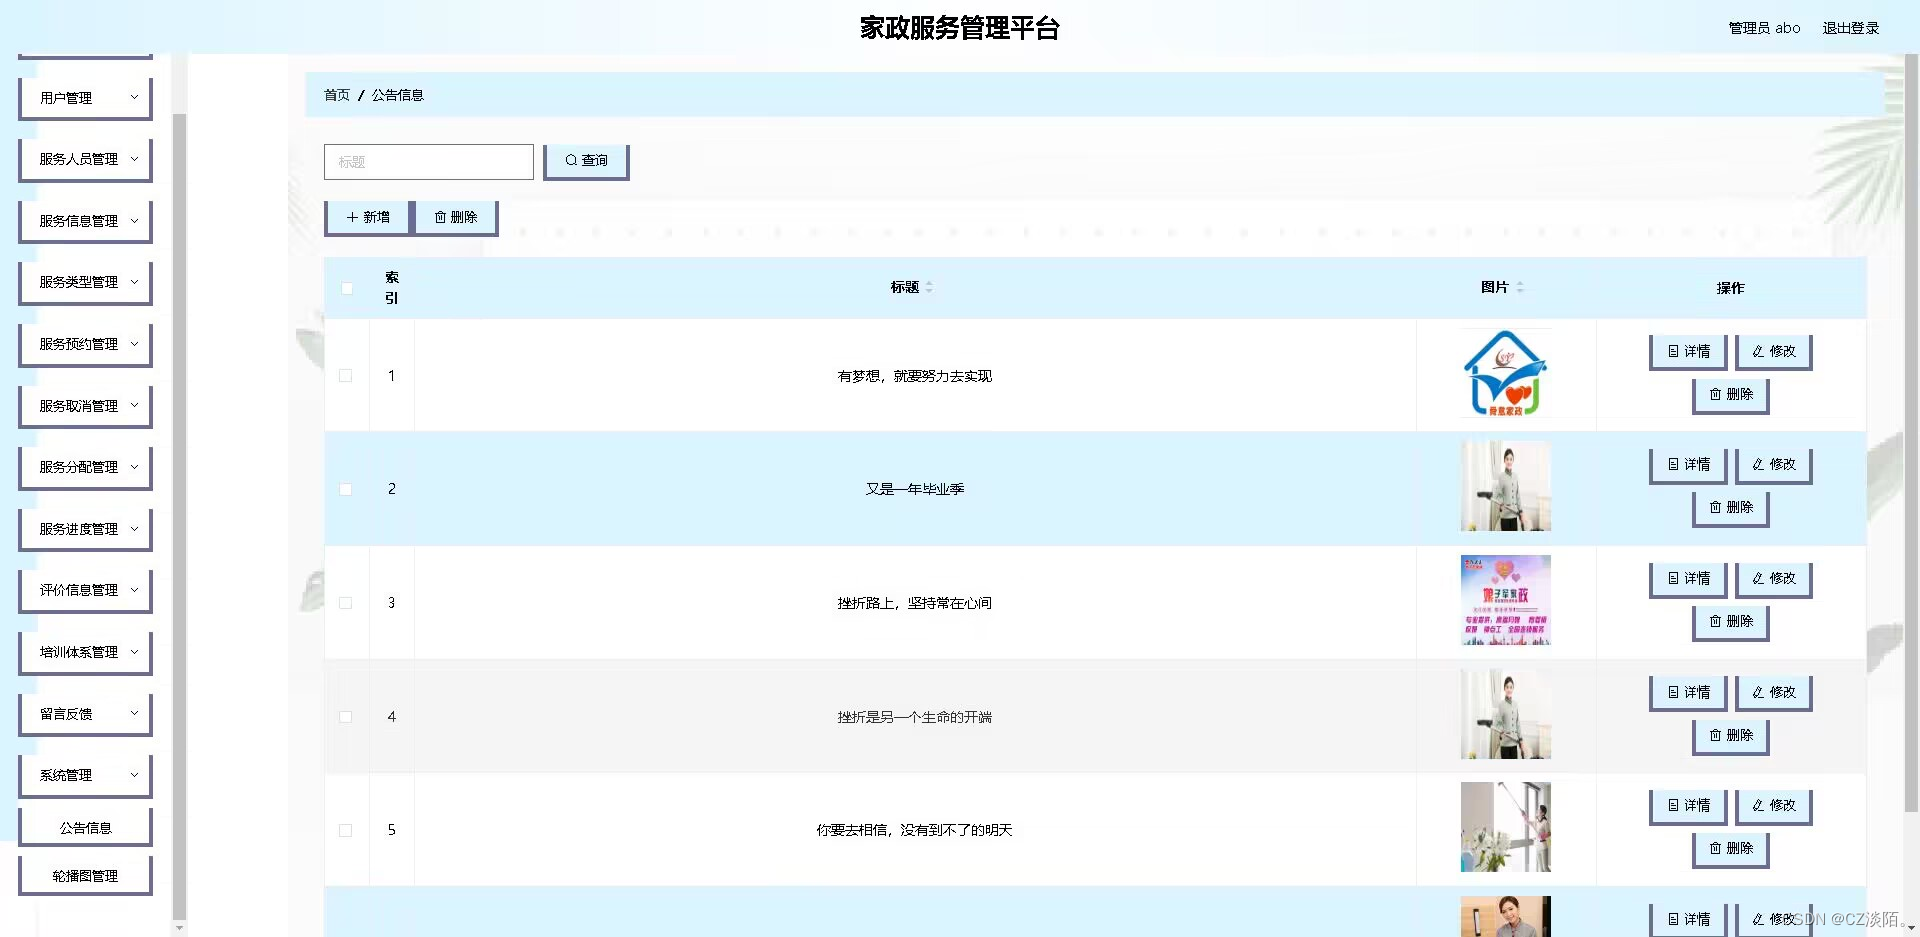Sort by the 图片 column arrows

(1520, 287)
